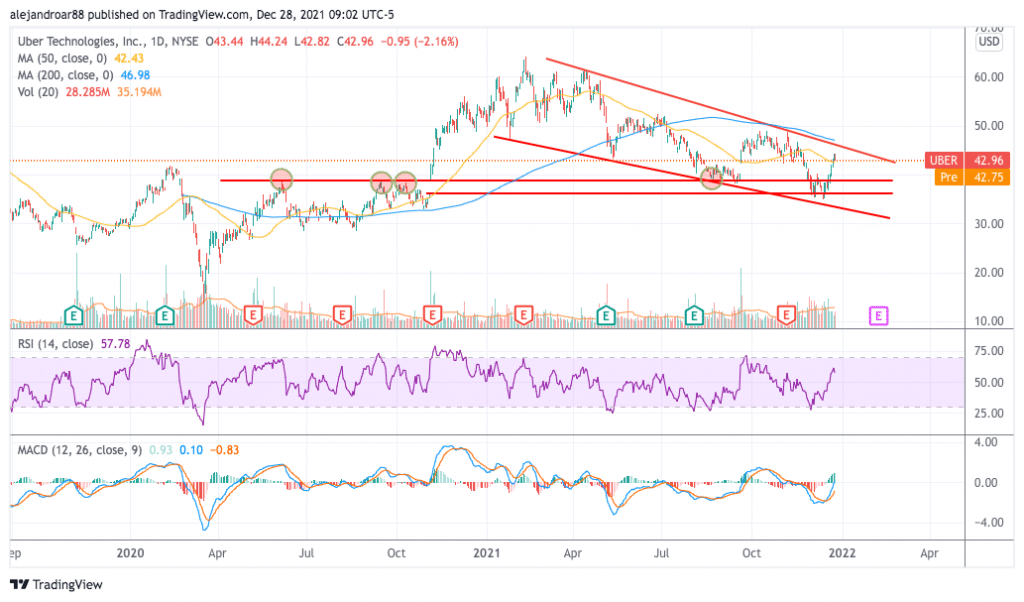Select the Vol (20) indicator legend
Screen dimensions: 1024x602
(x=39, y=92)
